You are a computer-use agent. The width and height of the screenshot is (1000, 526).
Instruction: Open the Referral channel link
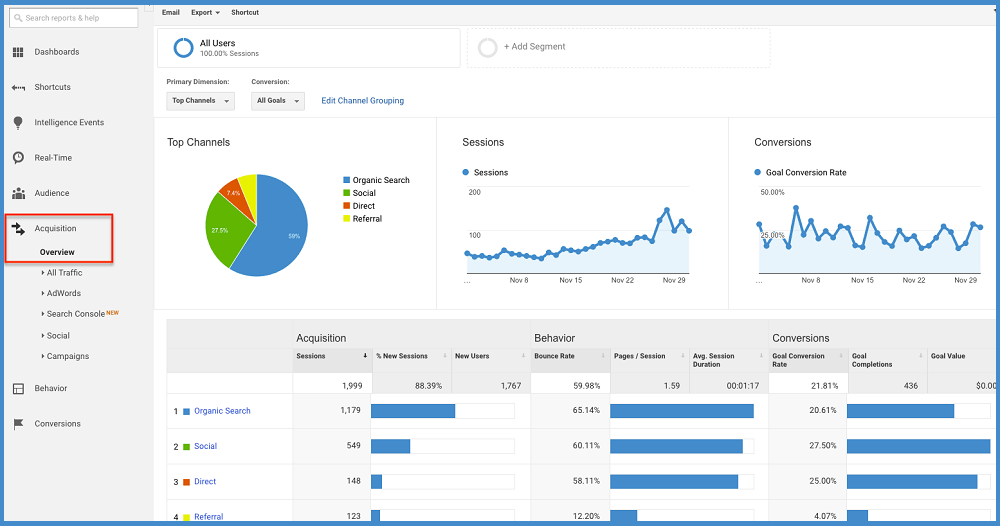[209, 516]
